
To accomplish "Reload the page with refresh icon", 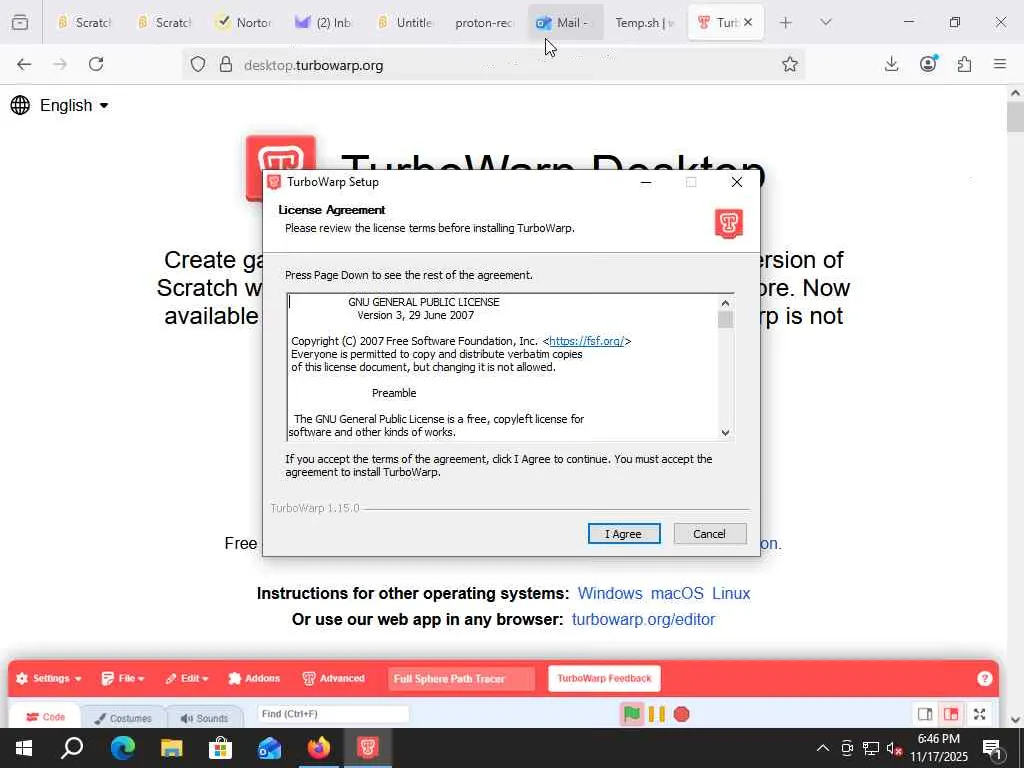I will click(96, 64).
